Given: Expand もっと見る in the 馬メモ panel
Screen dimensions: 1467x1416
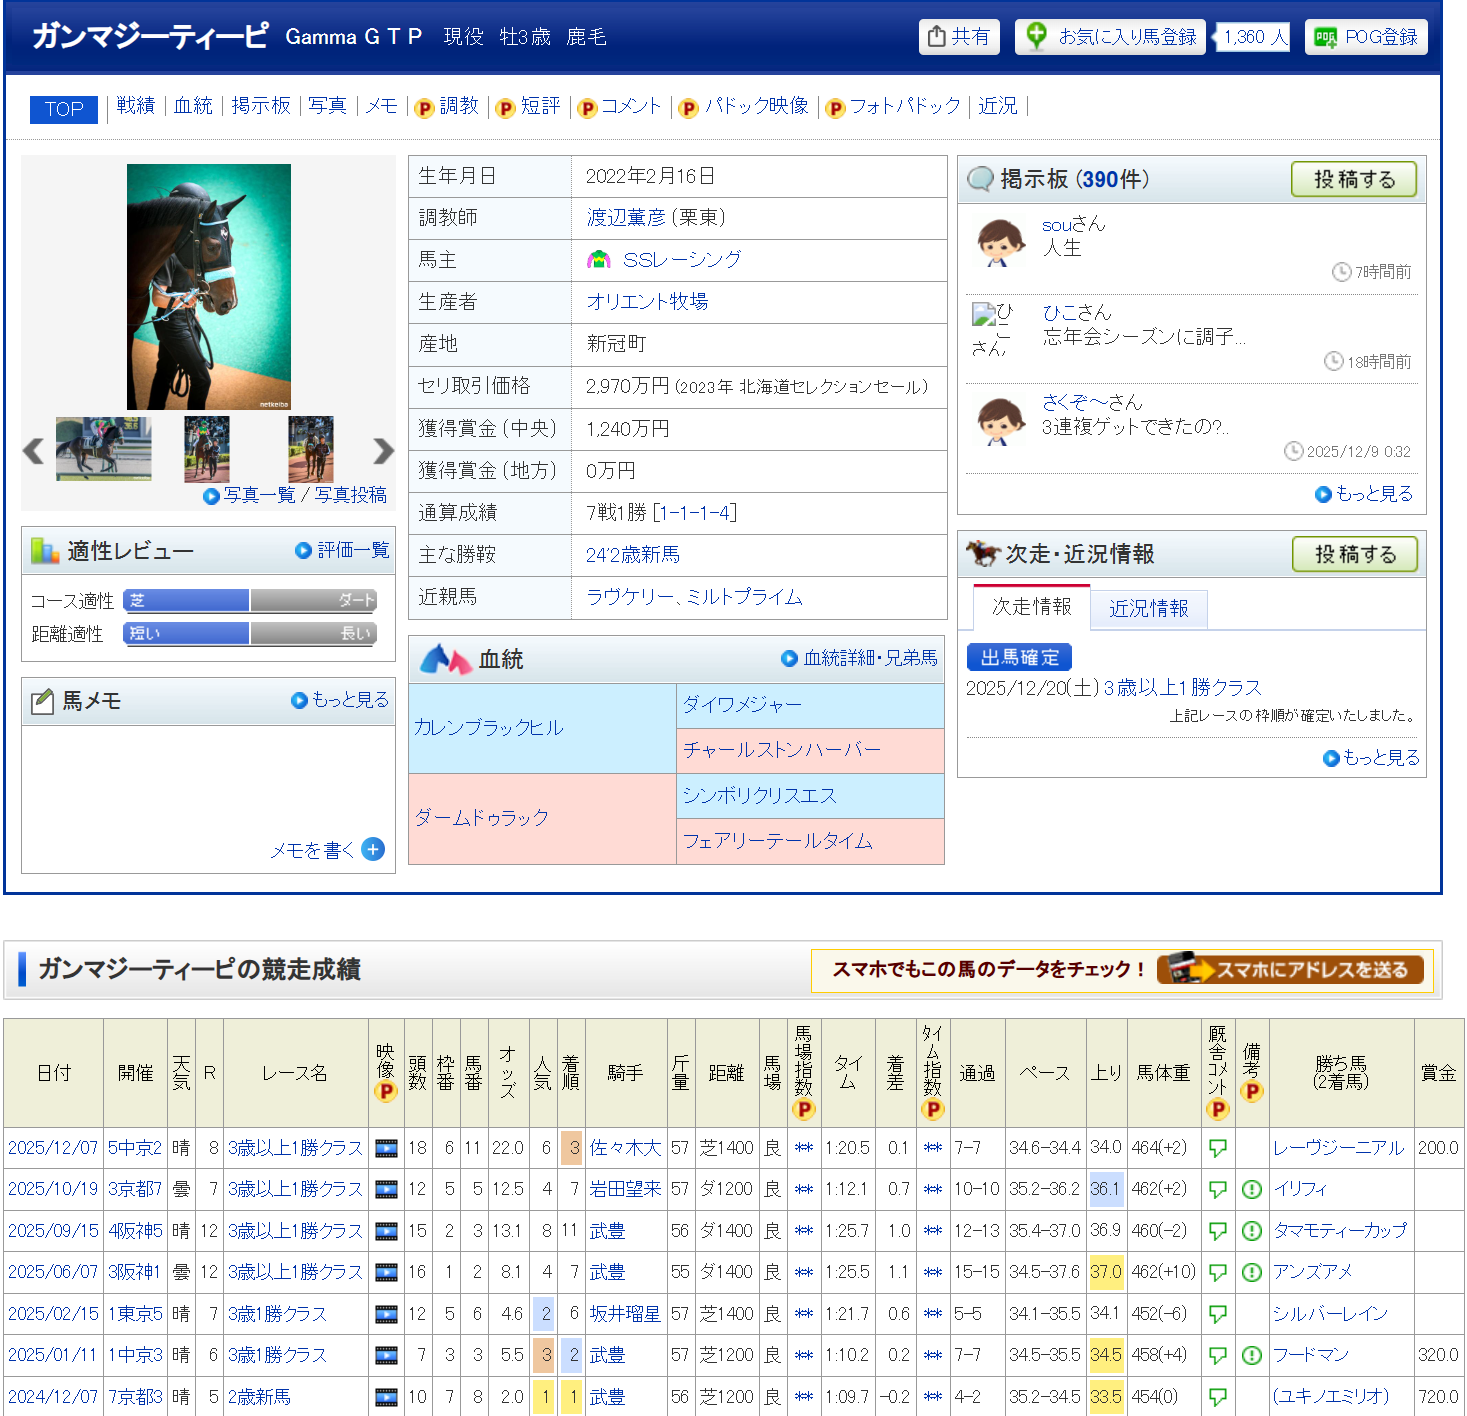Looking at the screenshot, I should (340, 700).
